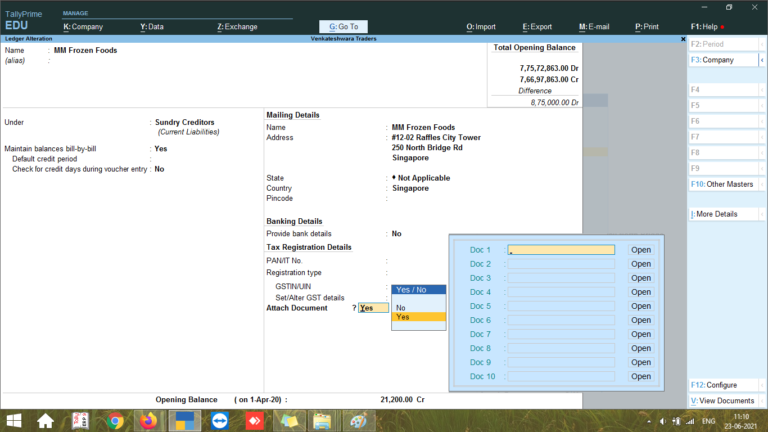Open Windows Start menu
The height and width of the screenshot is (432, 768).
point(14,421)
